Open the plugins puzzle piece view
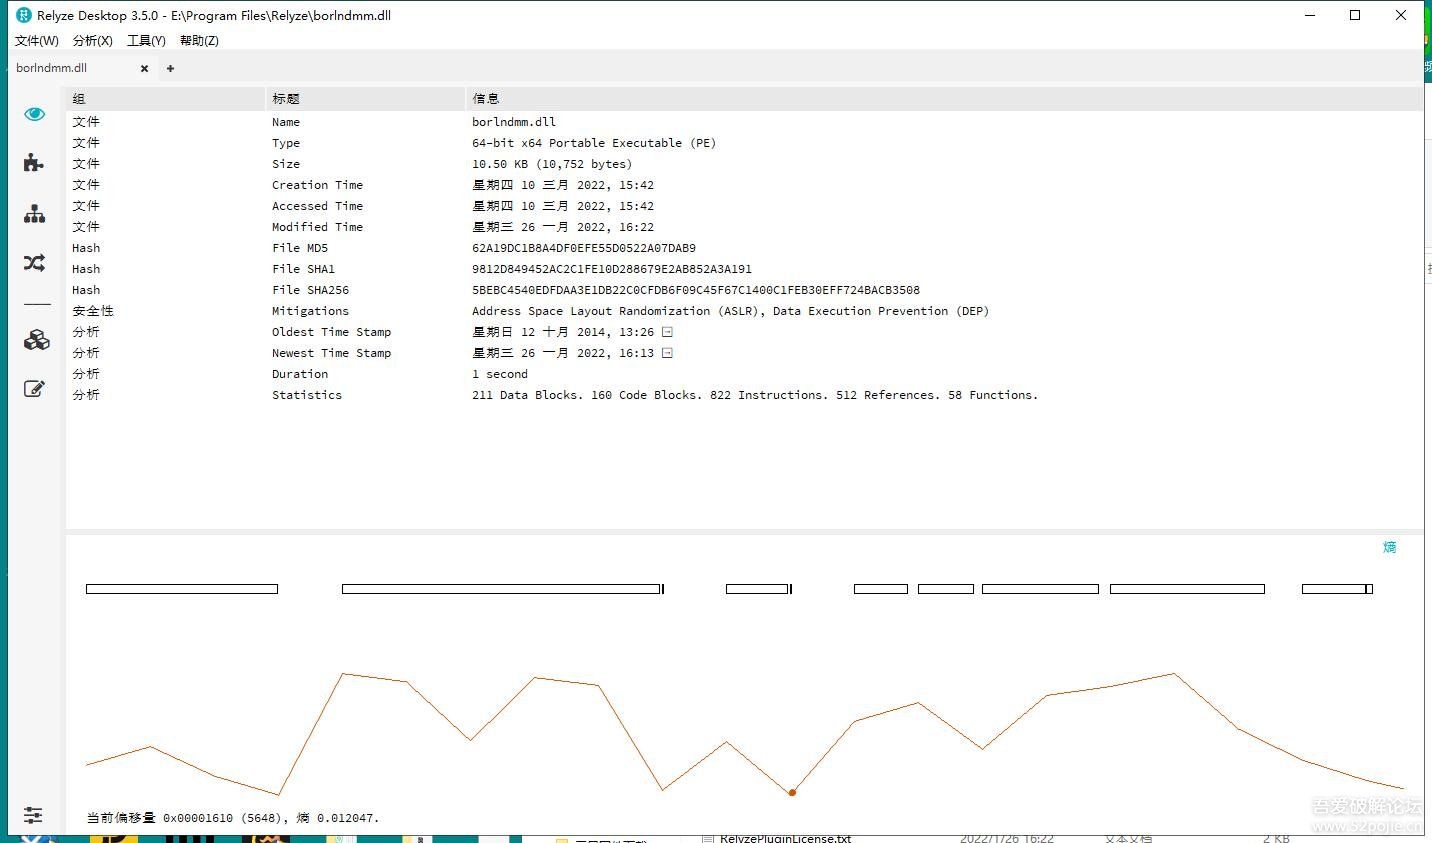The image size is (1432, 843). [x=34, y=163]
